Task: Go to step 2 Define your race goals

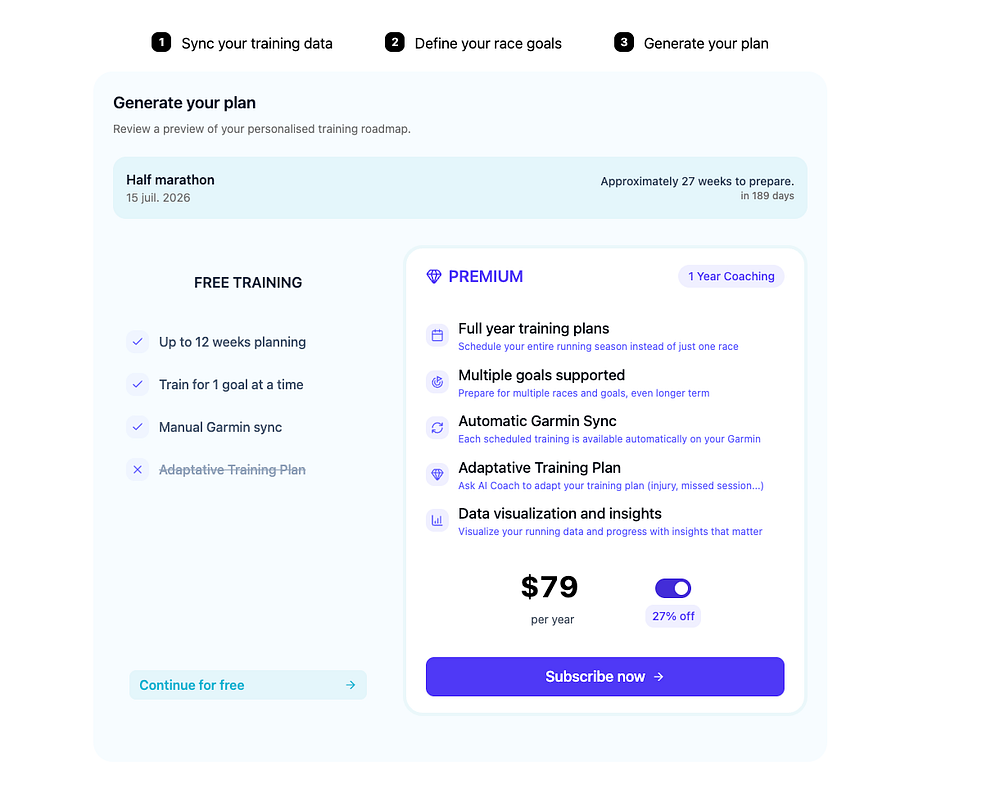Action: [474, 43]
